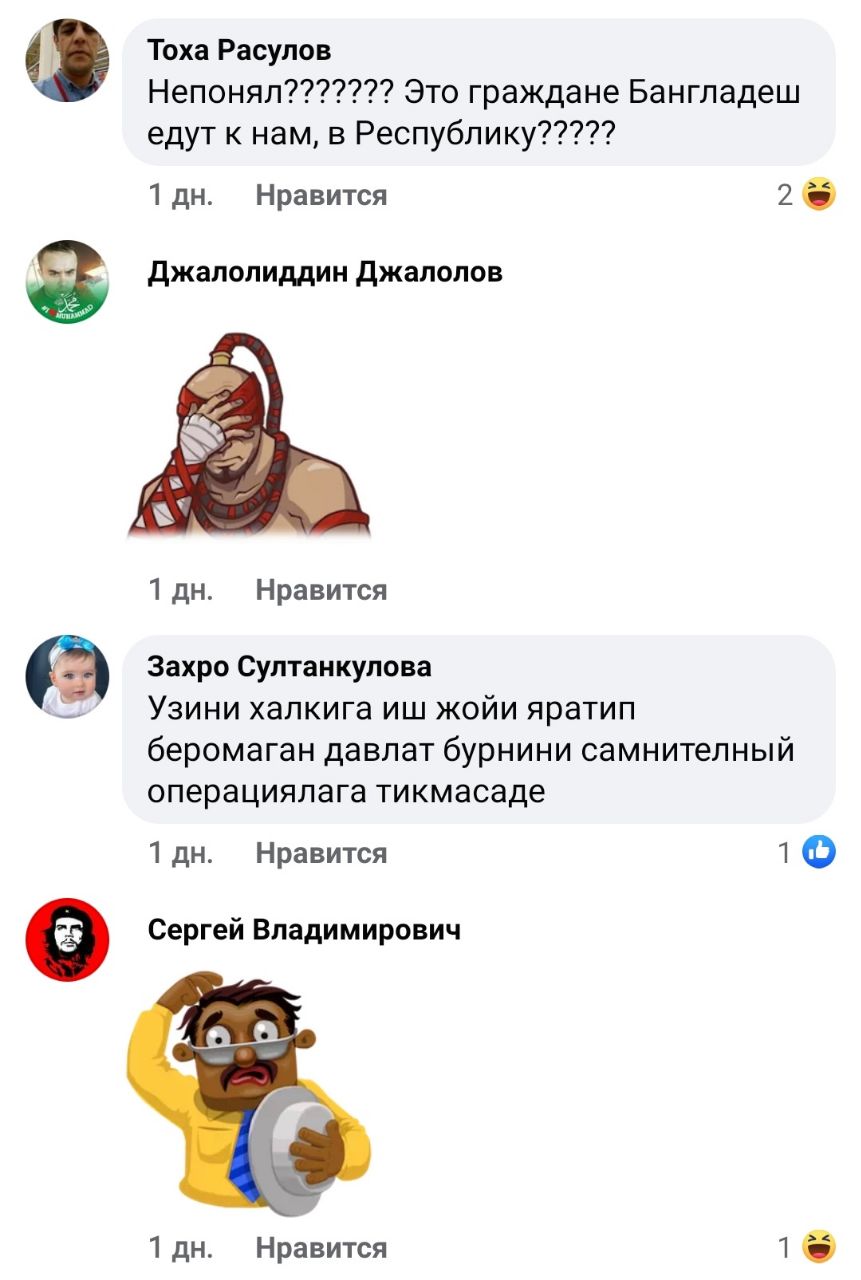Open Джалолиддин Джалолов's name link
Screen dimensions: 861x1280
coord(325,271)
